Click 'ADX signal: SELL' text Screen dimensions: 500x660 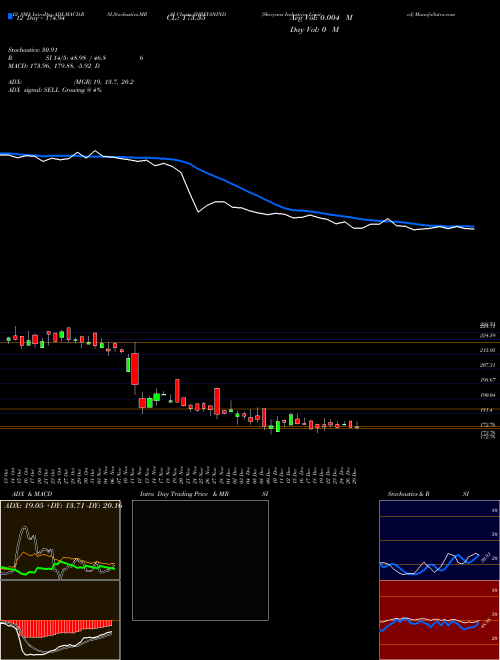pyautogui.click(x=34, y=90)
